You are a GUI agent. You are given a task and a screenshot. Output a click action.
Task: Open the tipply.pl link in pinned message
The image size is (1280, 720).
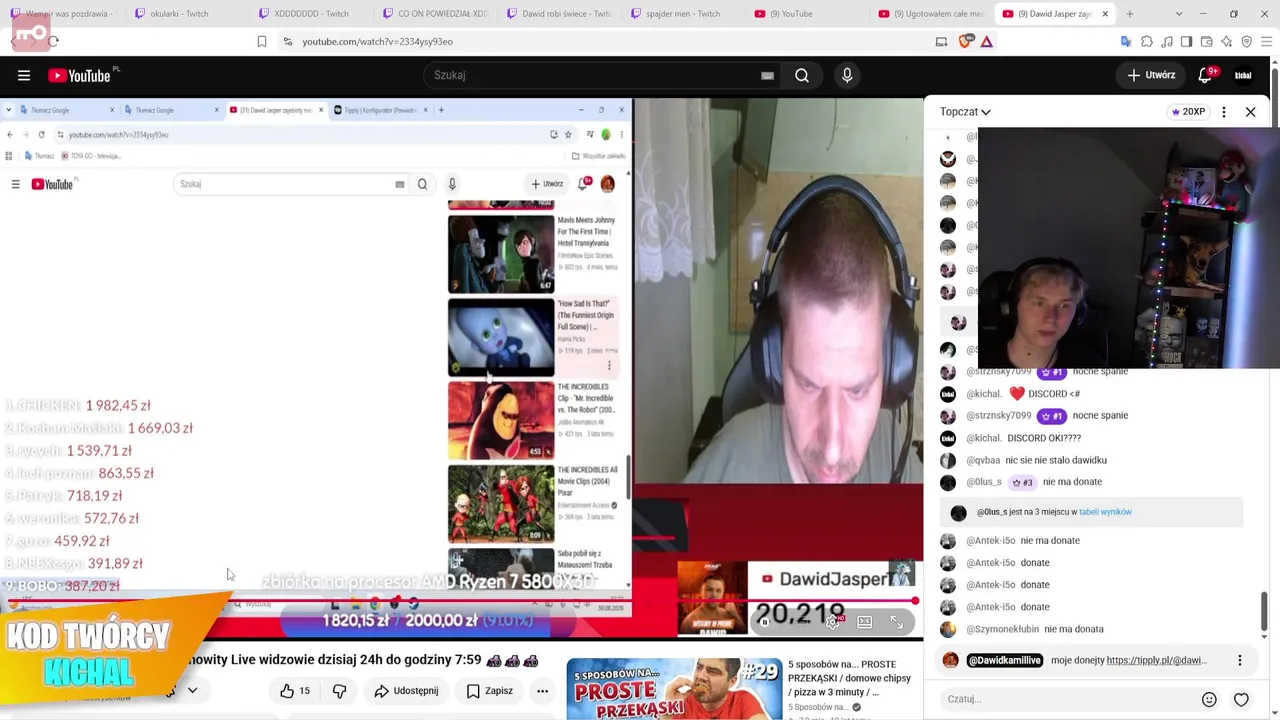pos(1156,660)
